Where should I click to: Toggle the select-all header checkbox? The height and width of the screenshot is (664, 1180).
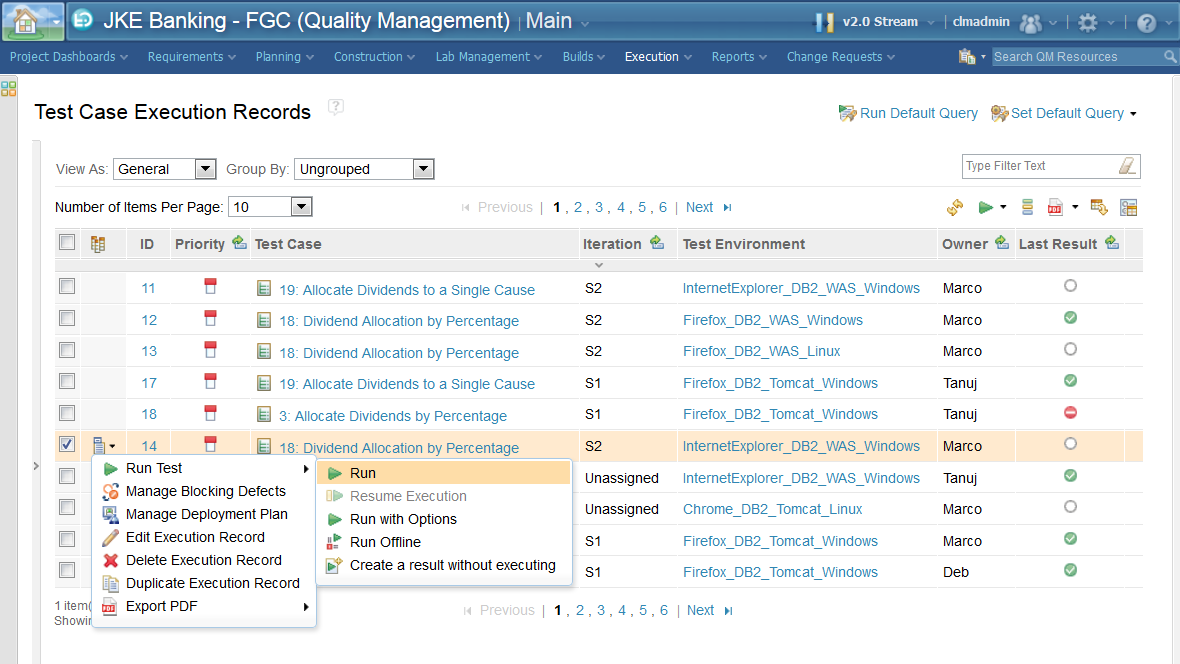67,242
